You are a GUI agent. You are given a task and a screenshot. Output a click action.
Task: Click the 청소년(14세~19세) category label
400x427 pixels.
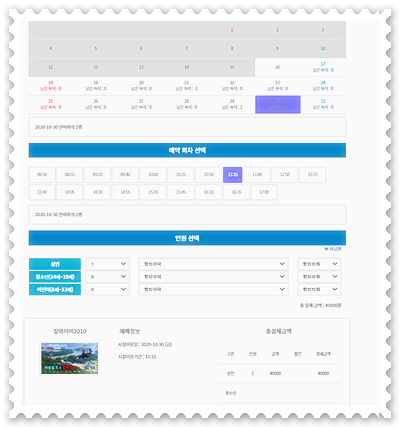point(55,277)
